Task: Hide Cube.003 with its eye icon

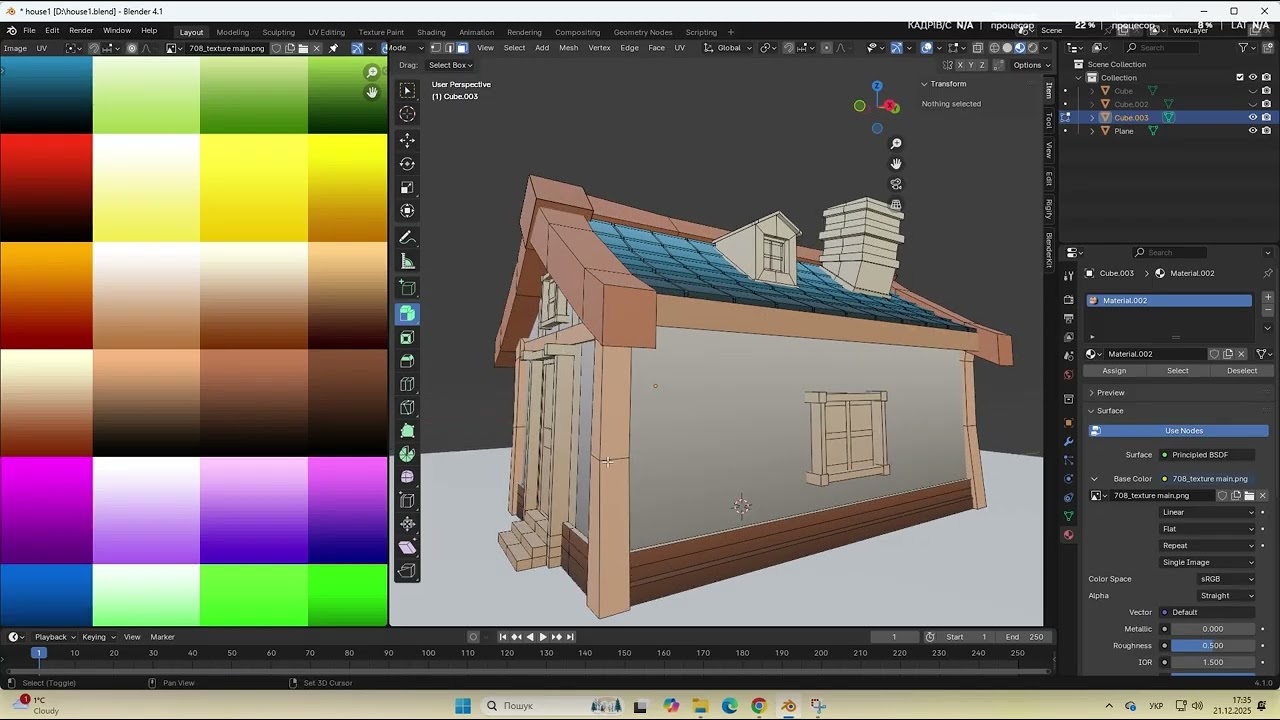Action: (x=1252, y=117)
